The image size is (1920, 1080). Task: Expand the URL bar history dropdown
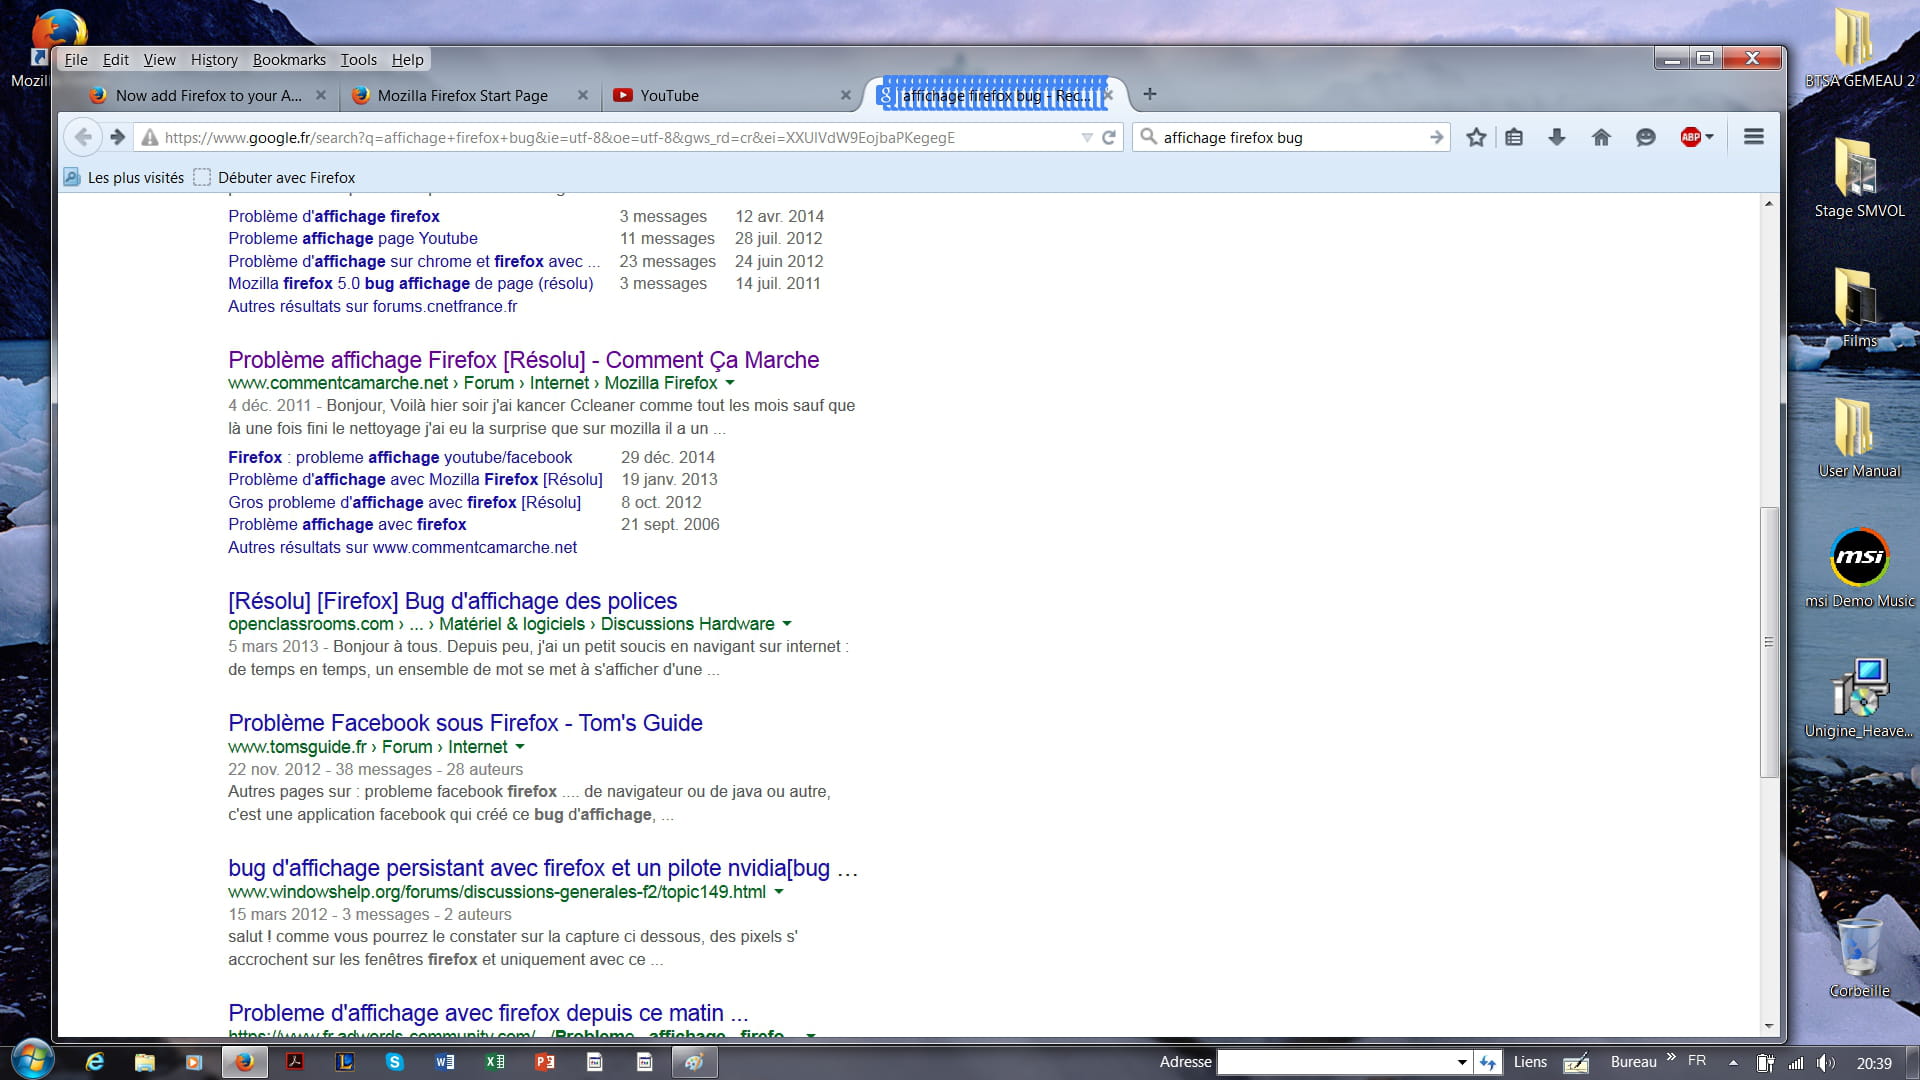pyautogui.click(x=1086, y=138)
